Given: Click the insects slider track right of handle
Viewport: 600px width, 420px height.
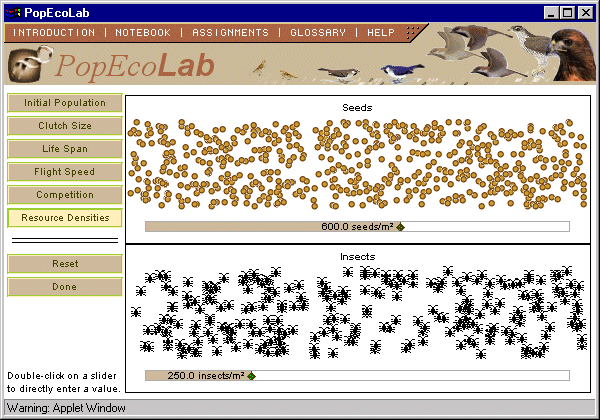Looking at the screenshot, I should 412,375.
